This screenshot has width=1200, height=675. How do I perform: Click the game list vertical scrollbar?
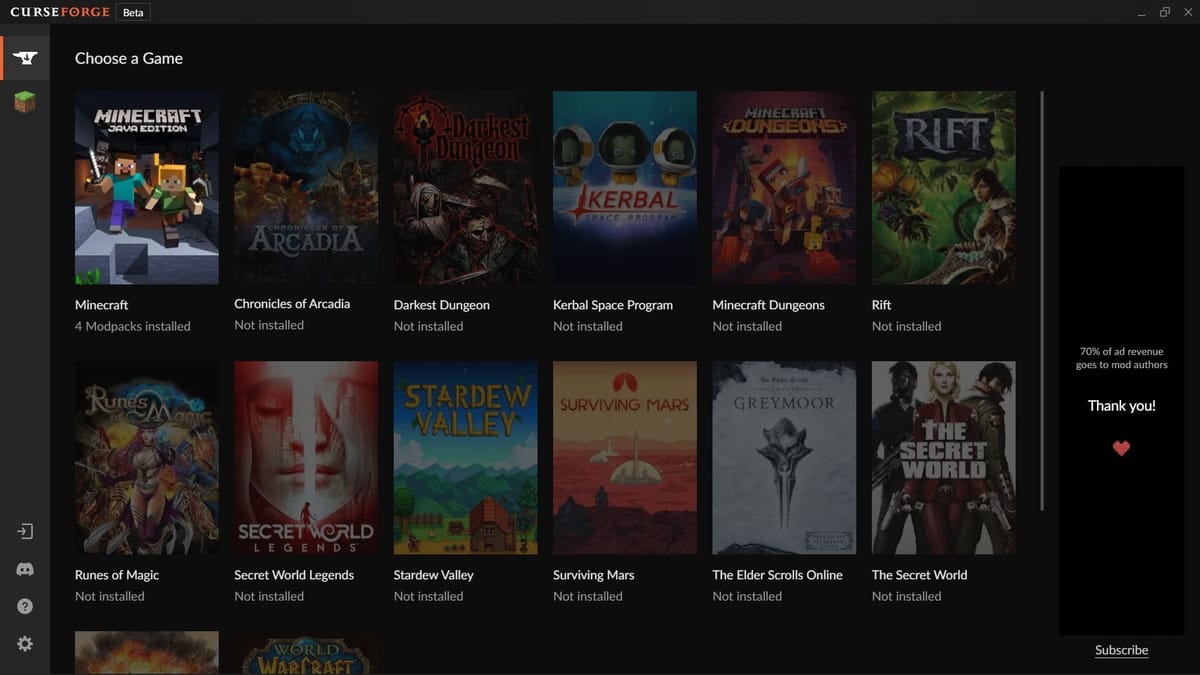click(x=1042, y=300)
